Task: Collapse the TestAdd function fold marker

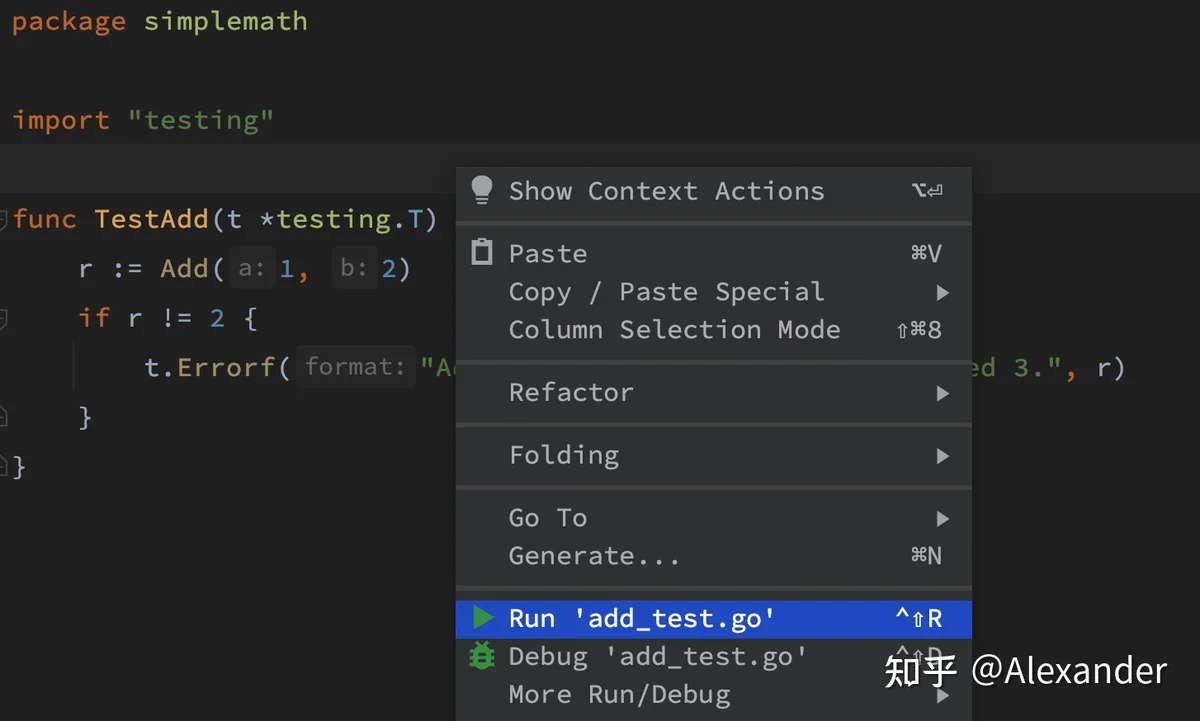Action: point(3,219)
